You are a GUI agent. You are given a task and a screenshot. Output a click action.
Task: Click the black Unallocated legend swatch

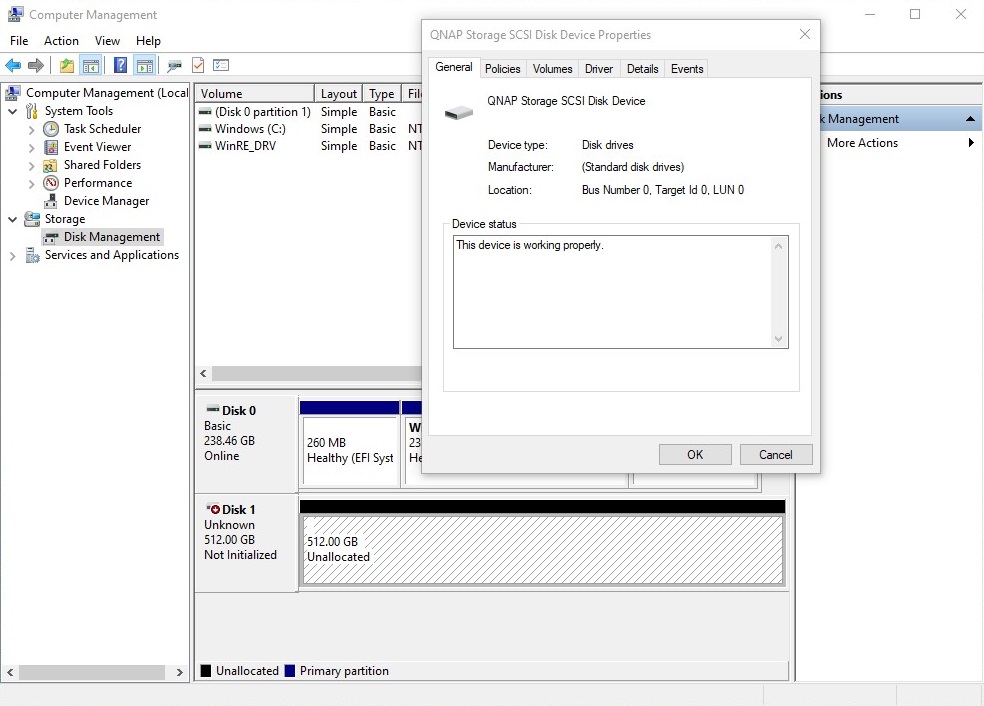(206, 671)
